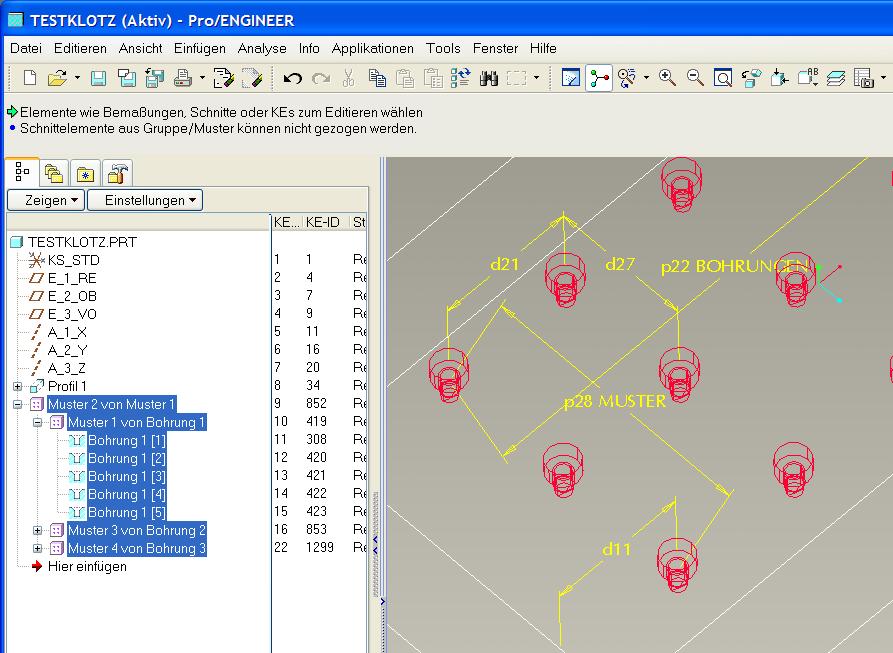
Task: Expand the Profil 1 feature
Action: pyautogui.click(x=18, y=387)
